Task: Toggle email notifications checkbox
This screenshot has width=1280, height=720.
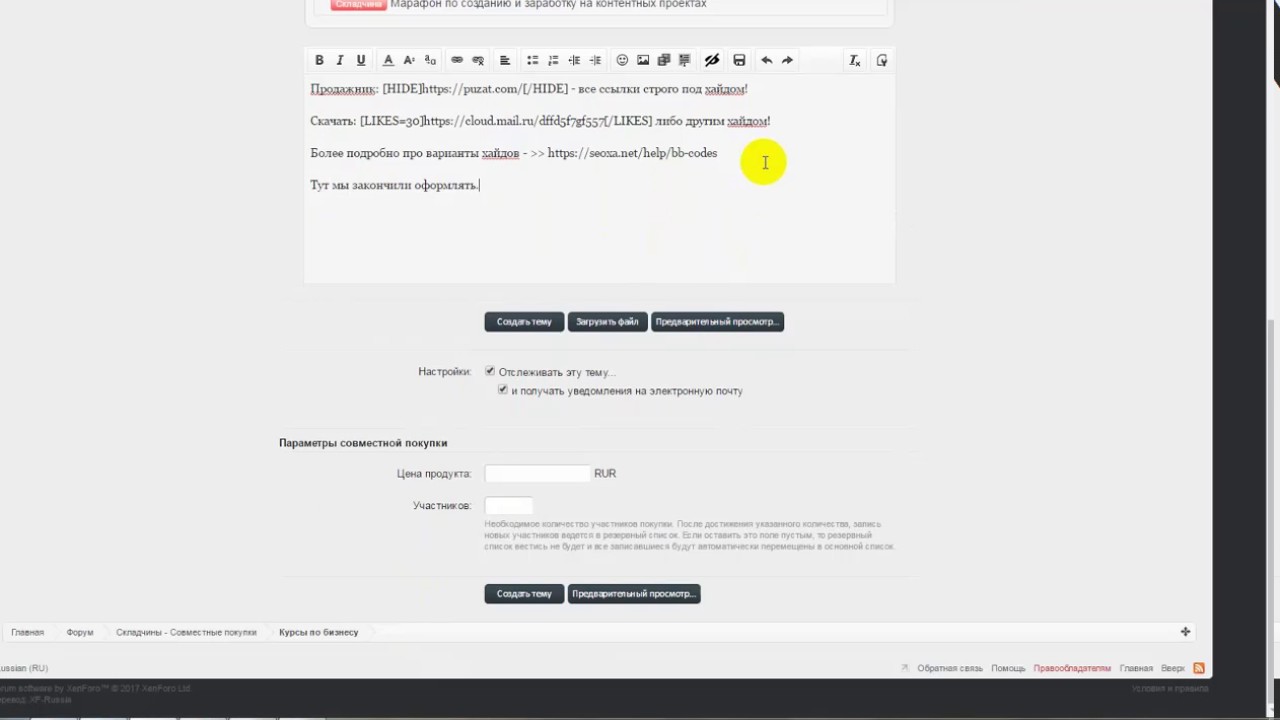Action: pos(503,390)
